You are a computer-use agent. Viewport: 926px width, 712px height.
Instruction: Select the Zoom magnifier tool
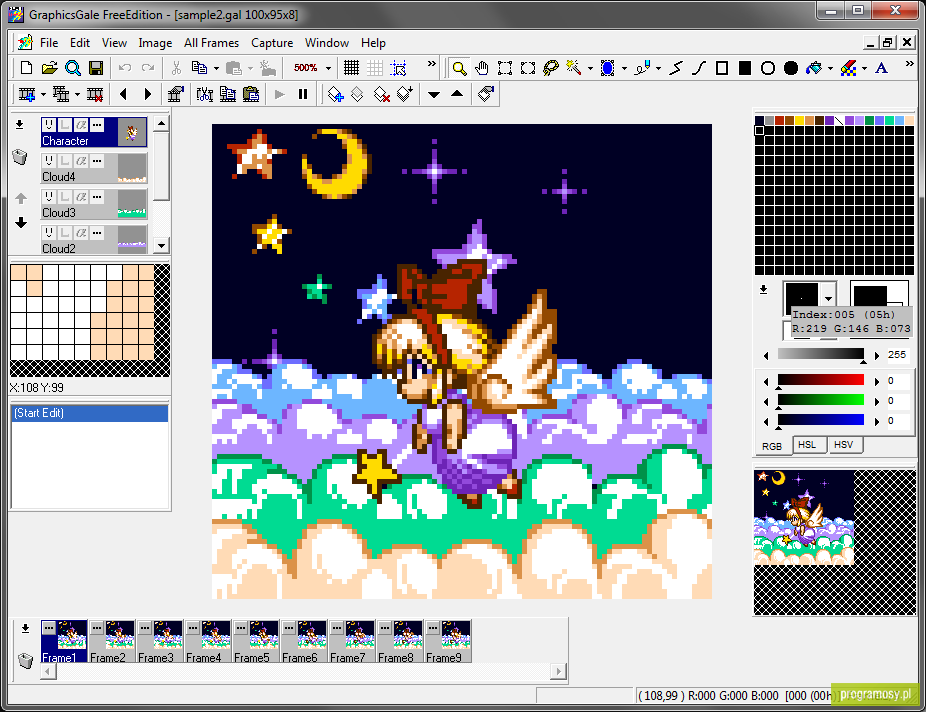pyautogui.click(x=459, y=68)
